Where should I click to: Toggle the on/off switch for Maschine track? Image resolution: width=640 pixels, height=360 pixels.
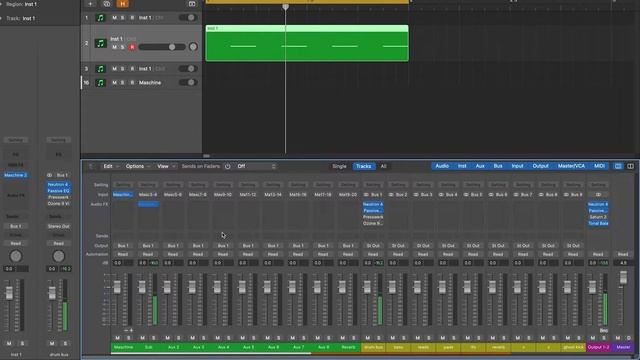pyautogui.click(x=188, y=82)
